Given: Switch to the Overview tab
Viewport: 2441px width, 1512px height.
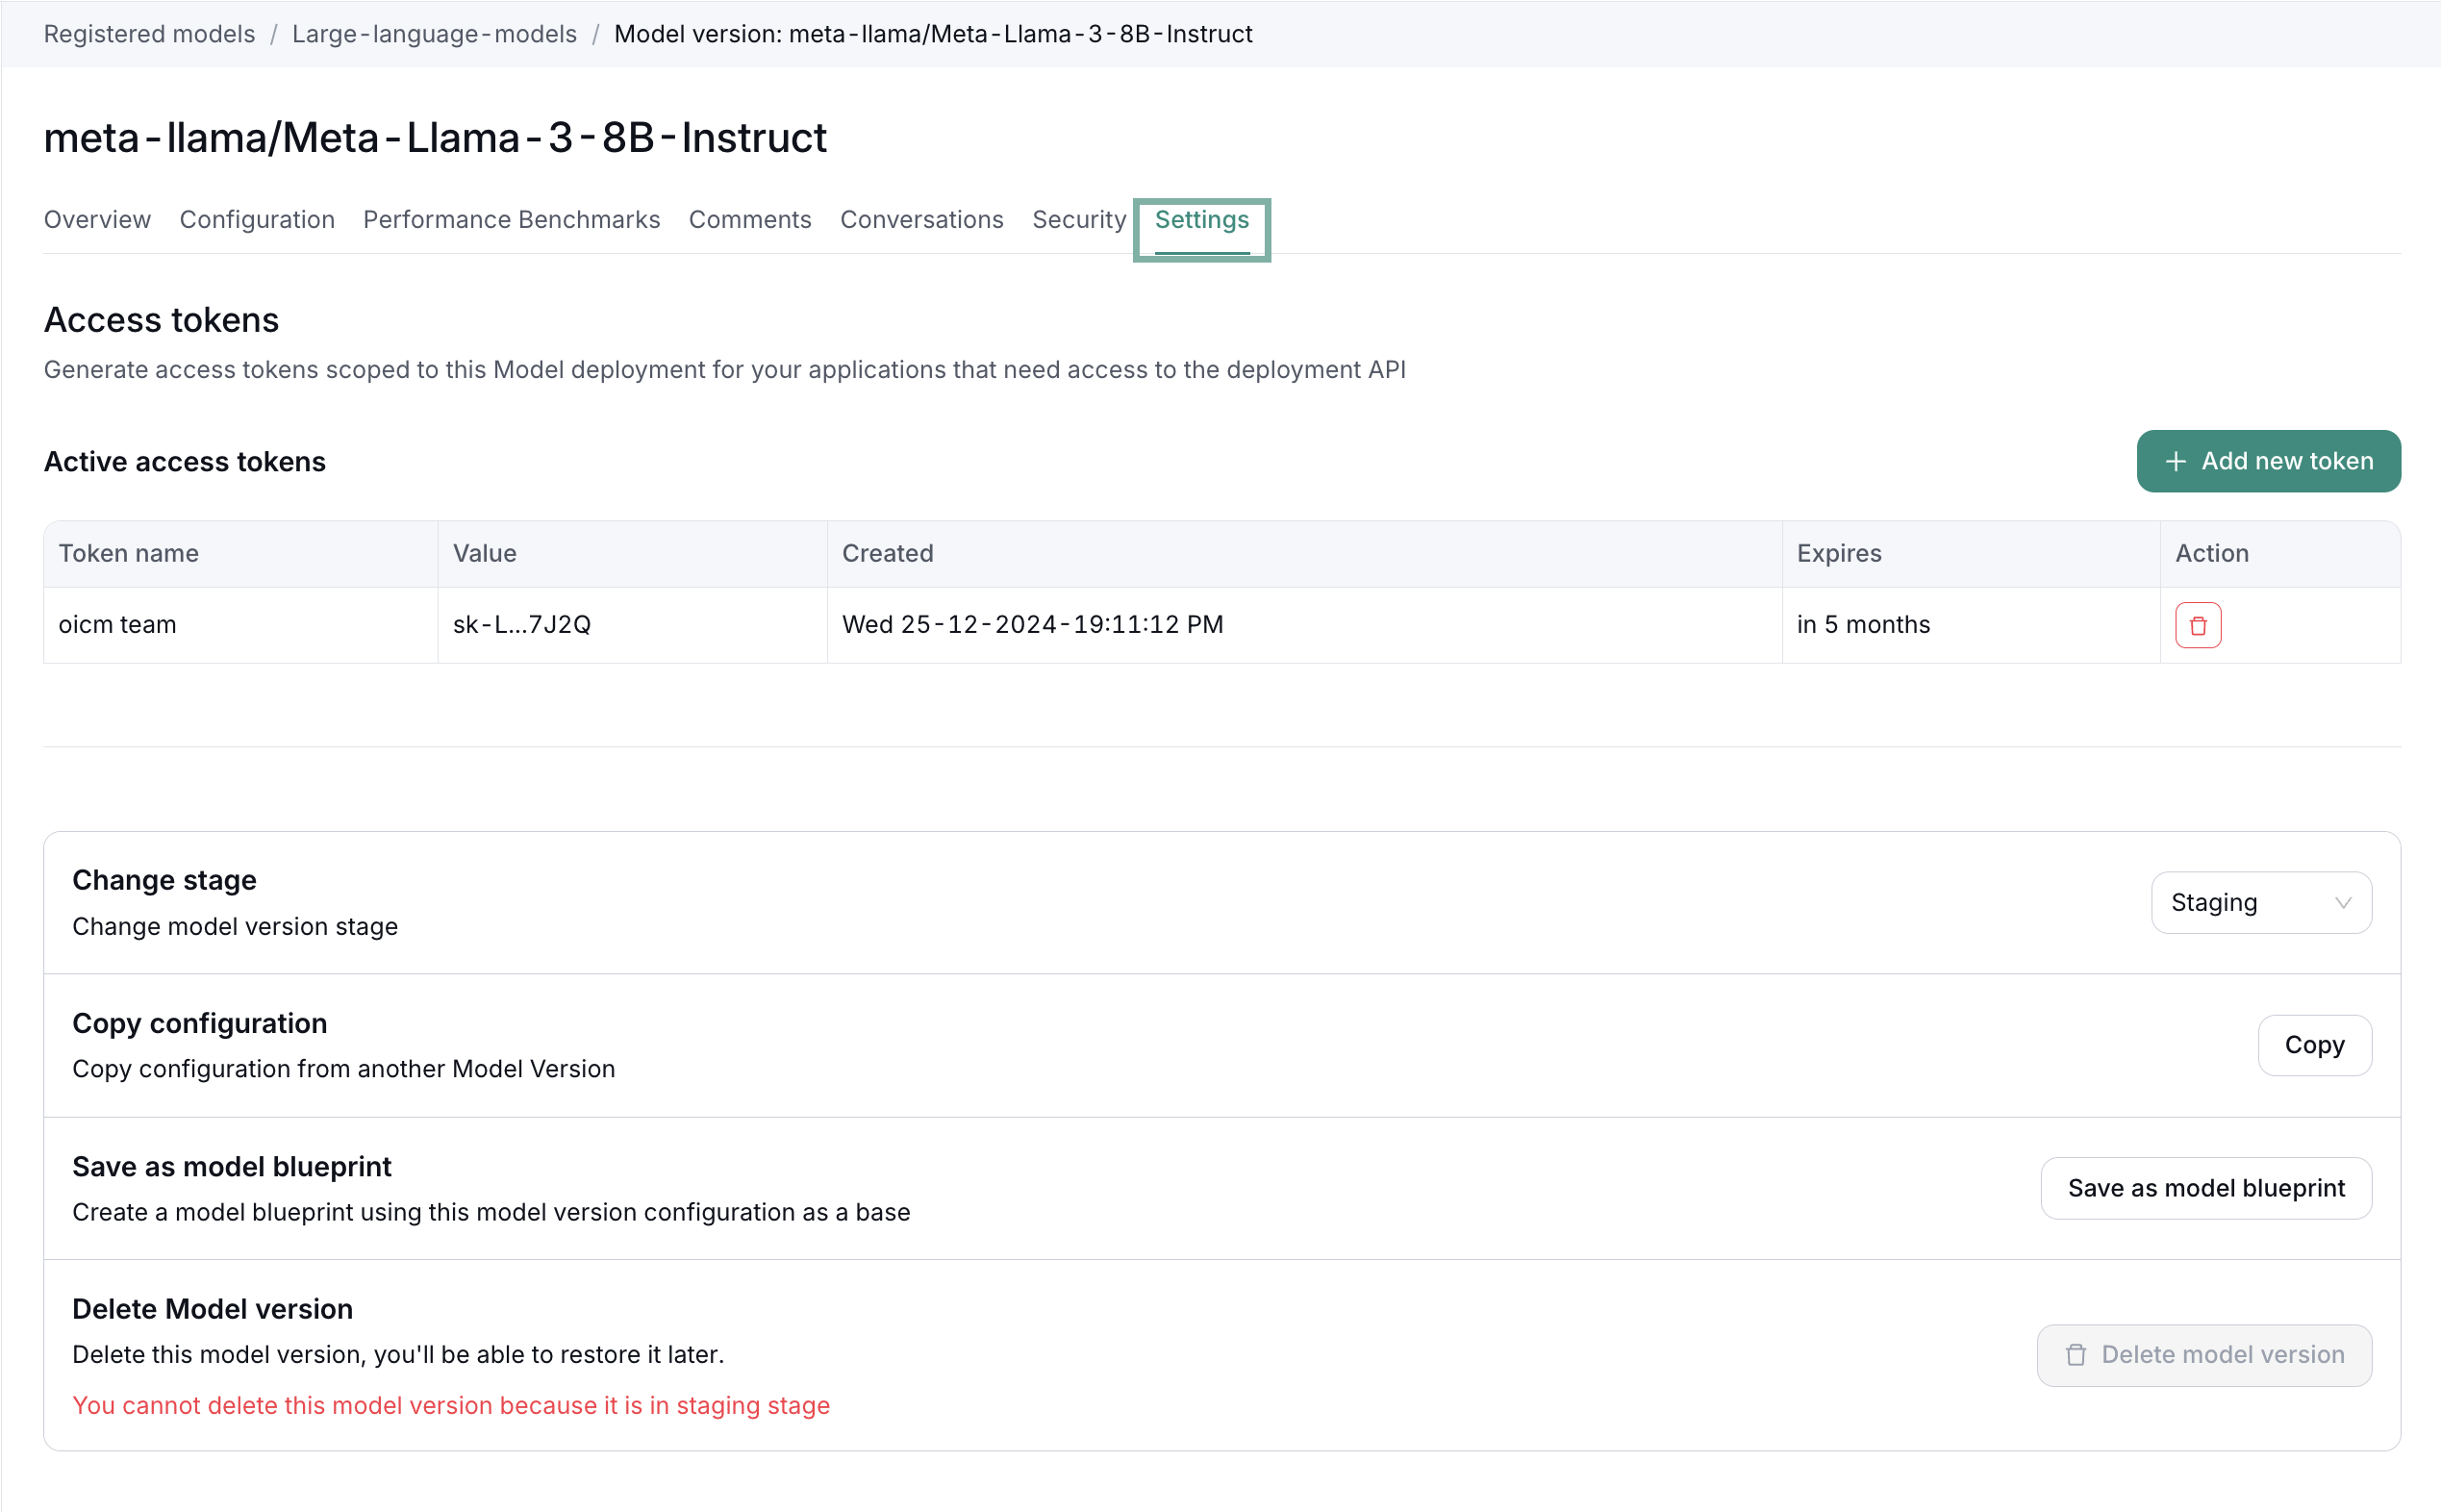Looking at the screenshot, I should tap(96, 219).
